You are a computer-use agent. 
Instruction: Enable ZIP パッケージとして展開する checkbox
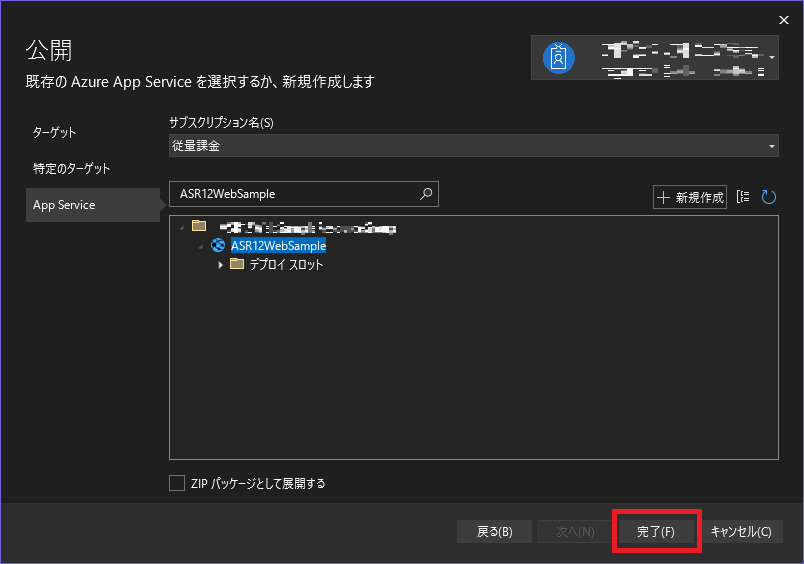(177, 483)
